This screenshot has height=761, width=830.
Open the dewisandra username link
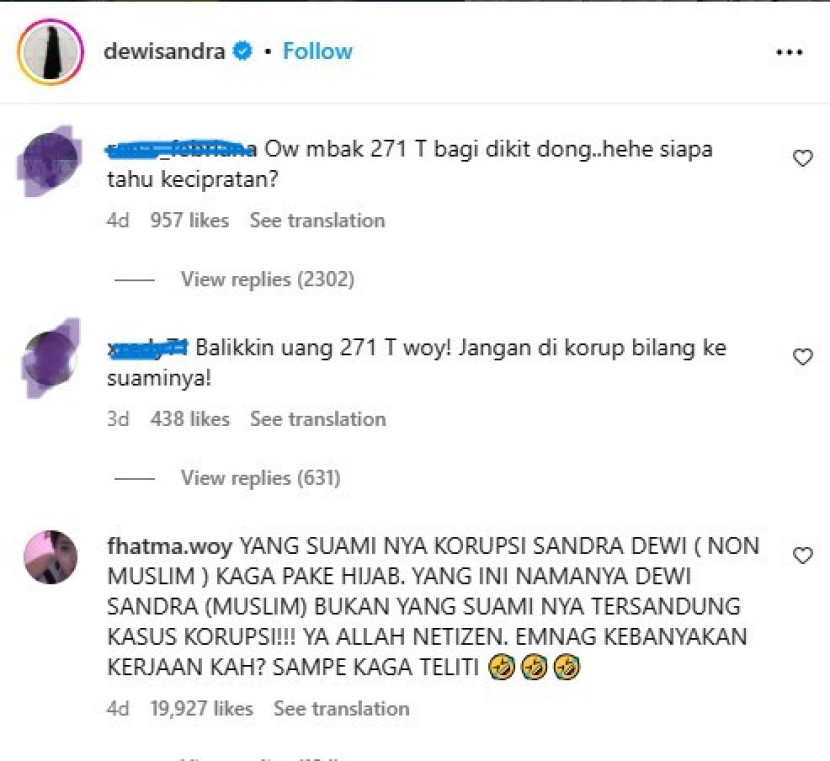coord(165,51)
